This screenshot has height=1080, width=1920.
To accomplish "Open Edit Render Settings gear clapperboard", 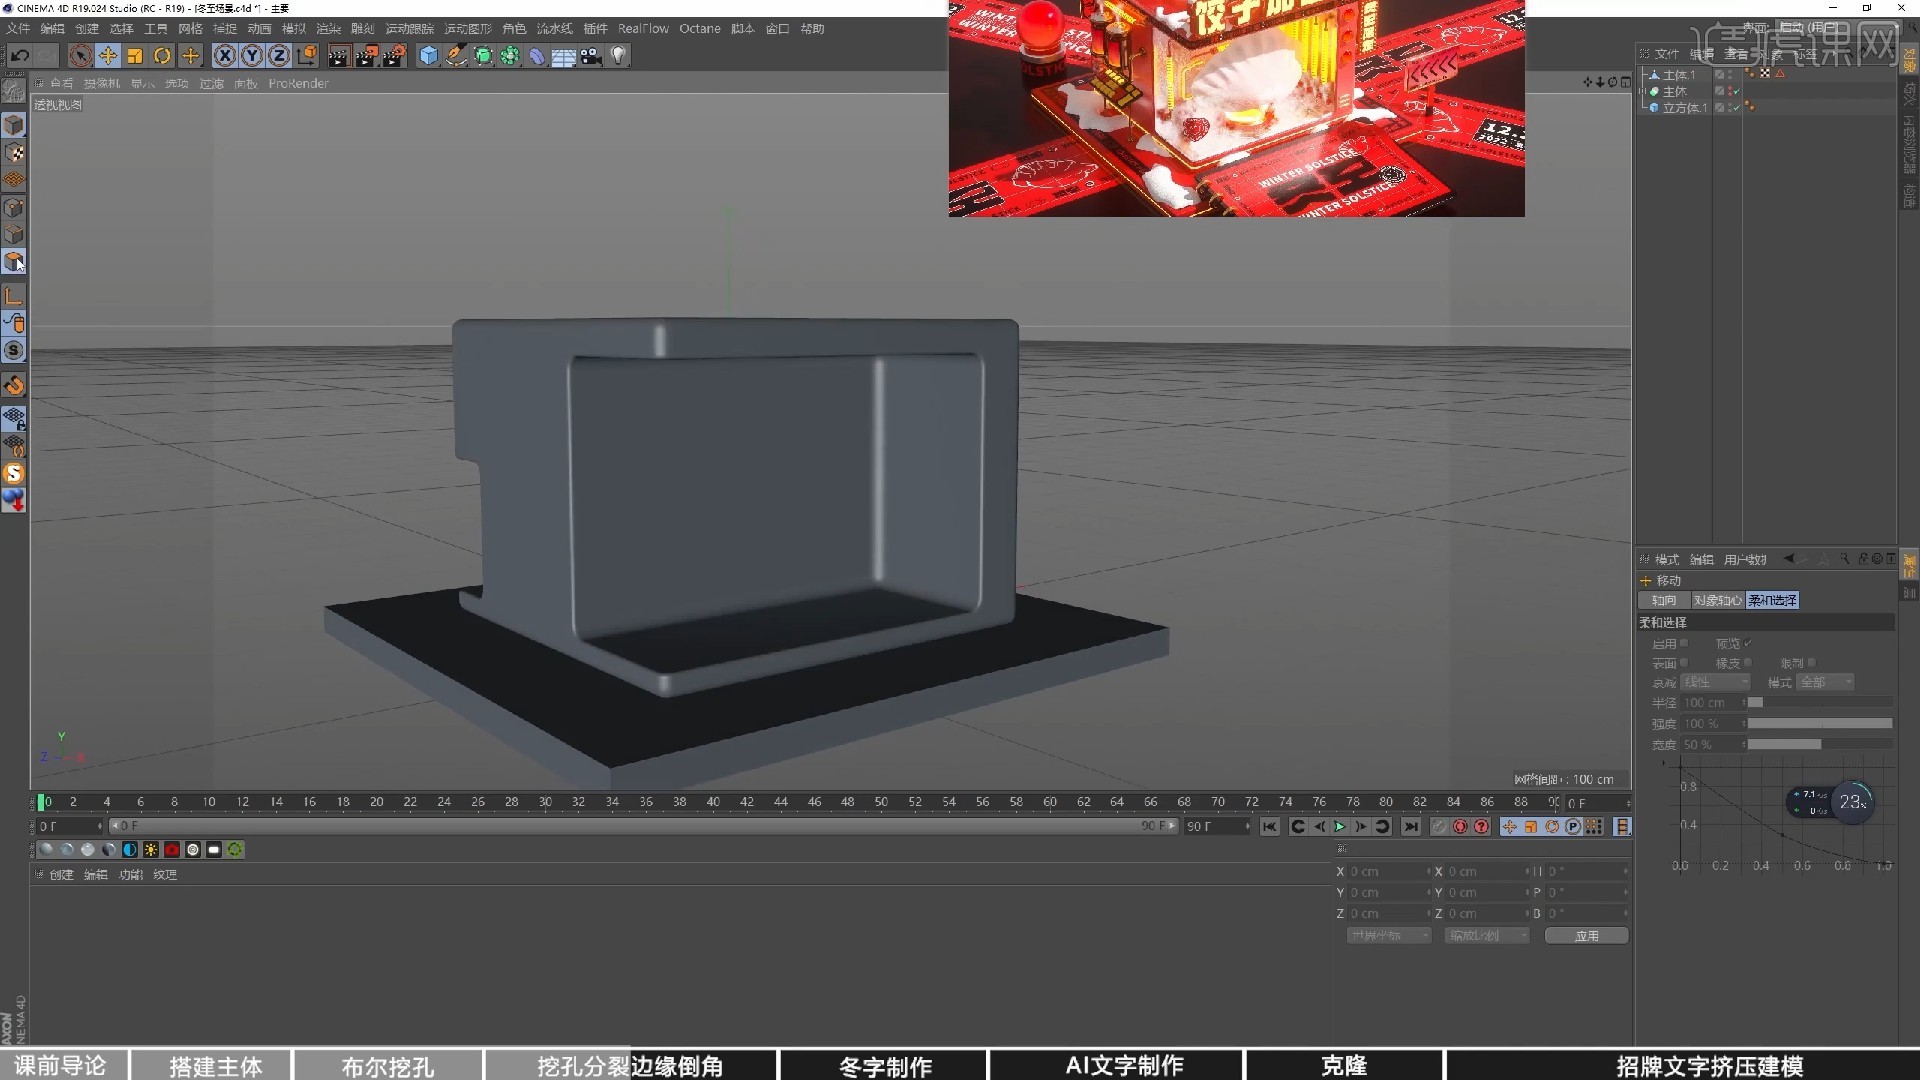I will point(394,56).
